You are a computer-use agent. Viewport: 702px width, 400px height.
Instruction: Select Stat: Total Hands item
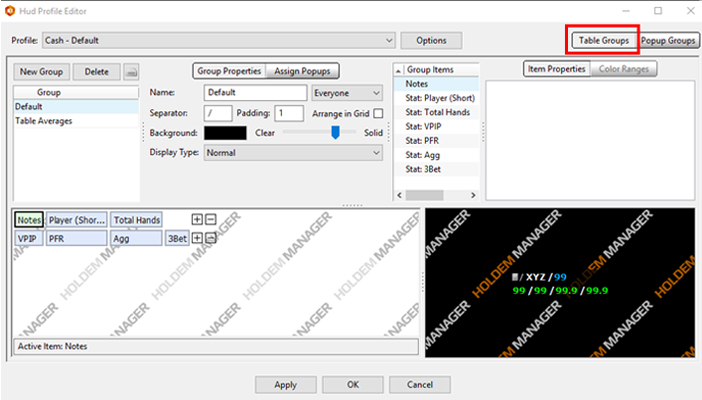pyautogui.click(x=437, y=112)
